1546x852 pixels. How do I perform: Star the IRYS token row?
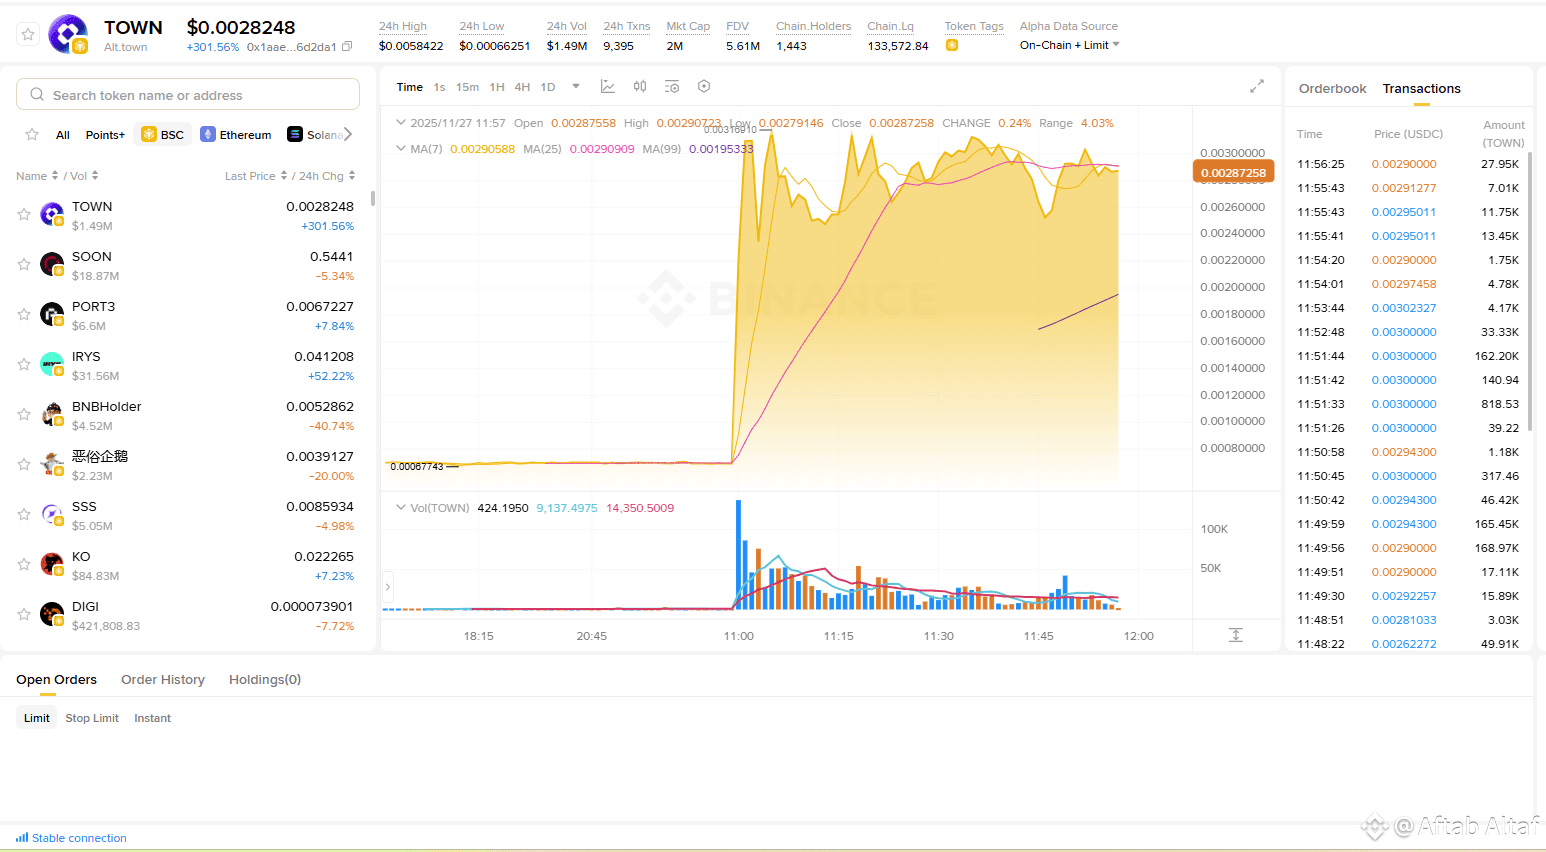[x=24, y=364]
